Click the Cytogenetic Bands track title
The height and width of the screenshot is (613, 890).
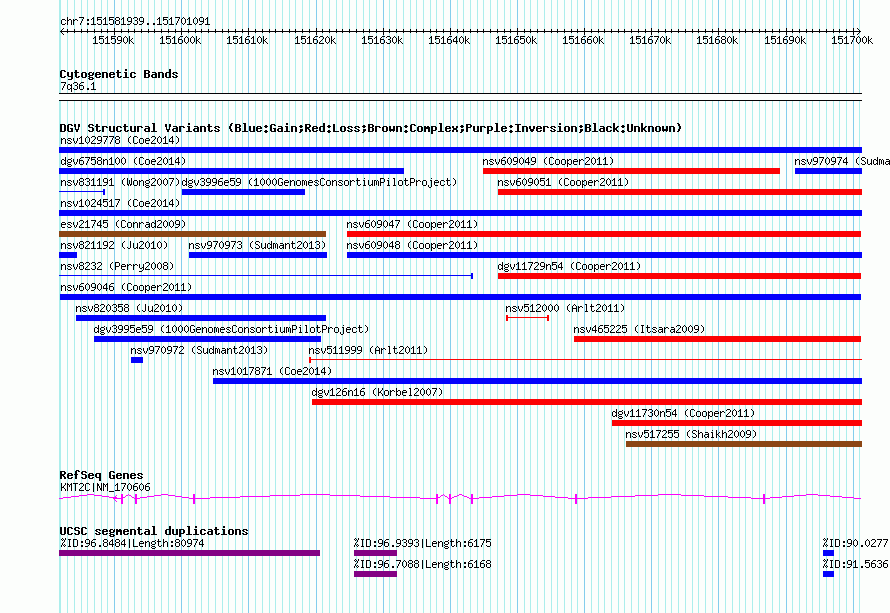point(119,74)
